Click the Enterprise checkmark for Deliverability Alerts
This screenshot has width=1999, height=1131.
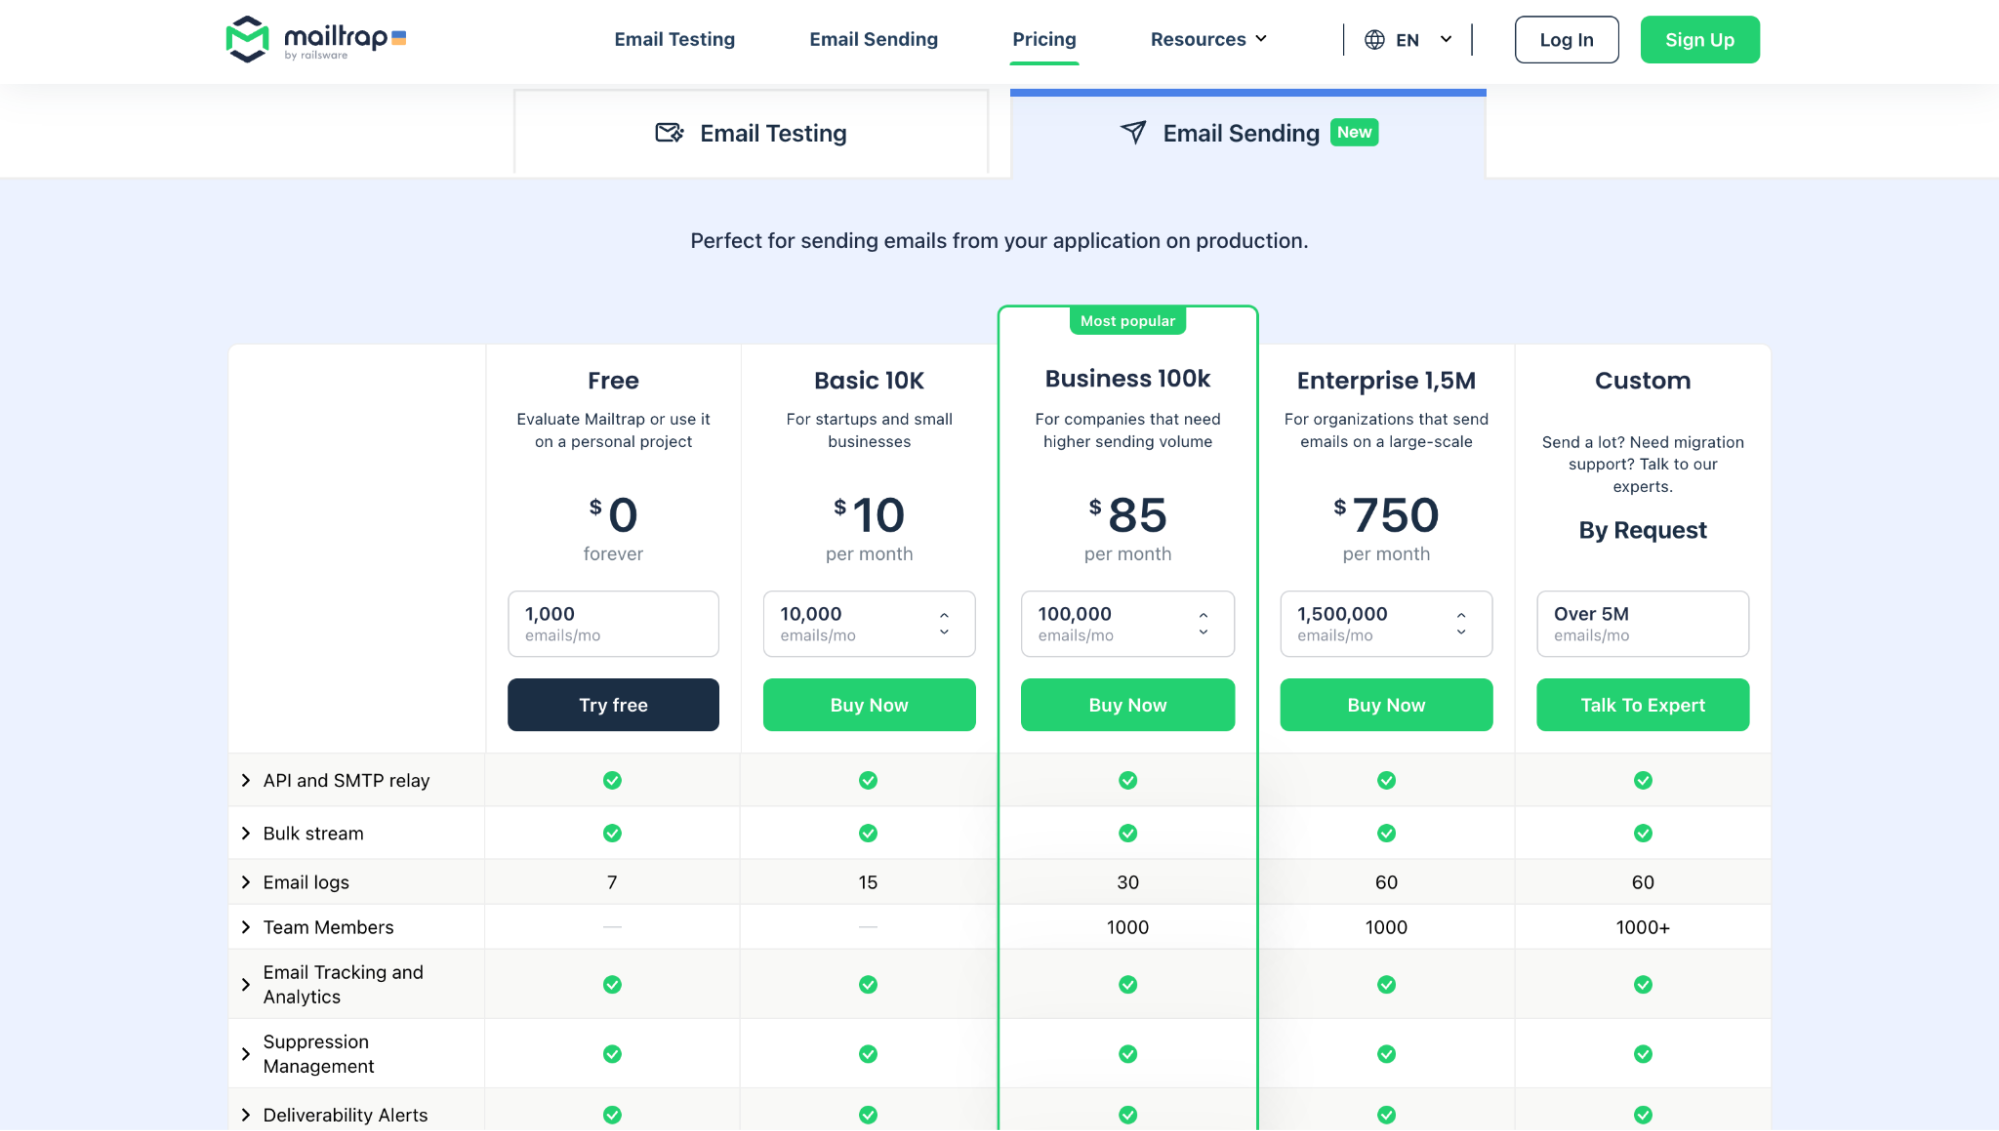[x=1386, y=1115]
